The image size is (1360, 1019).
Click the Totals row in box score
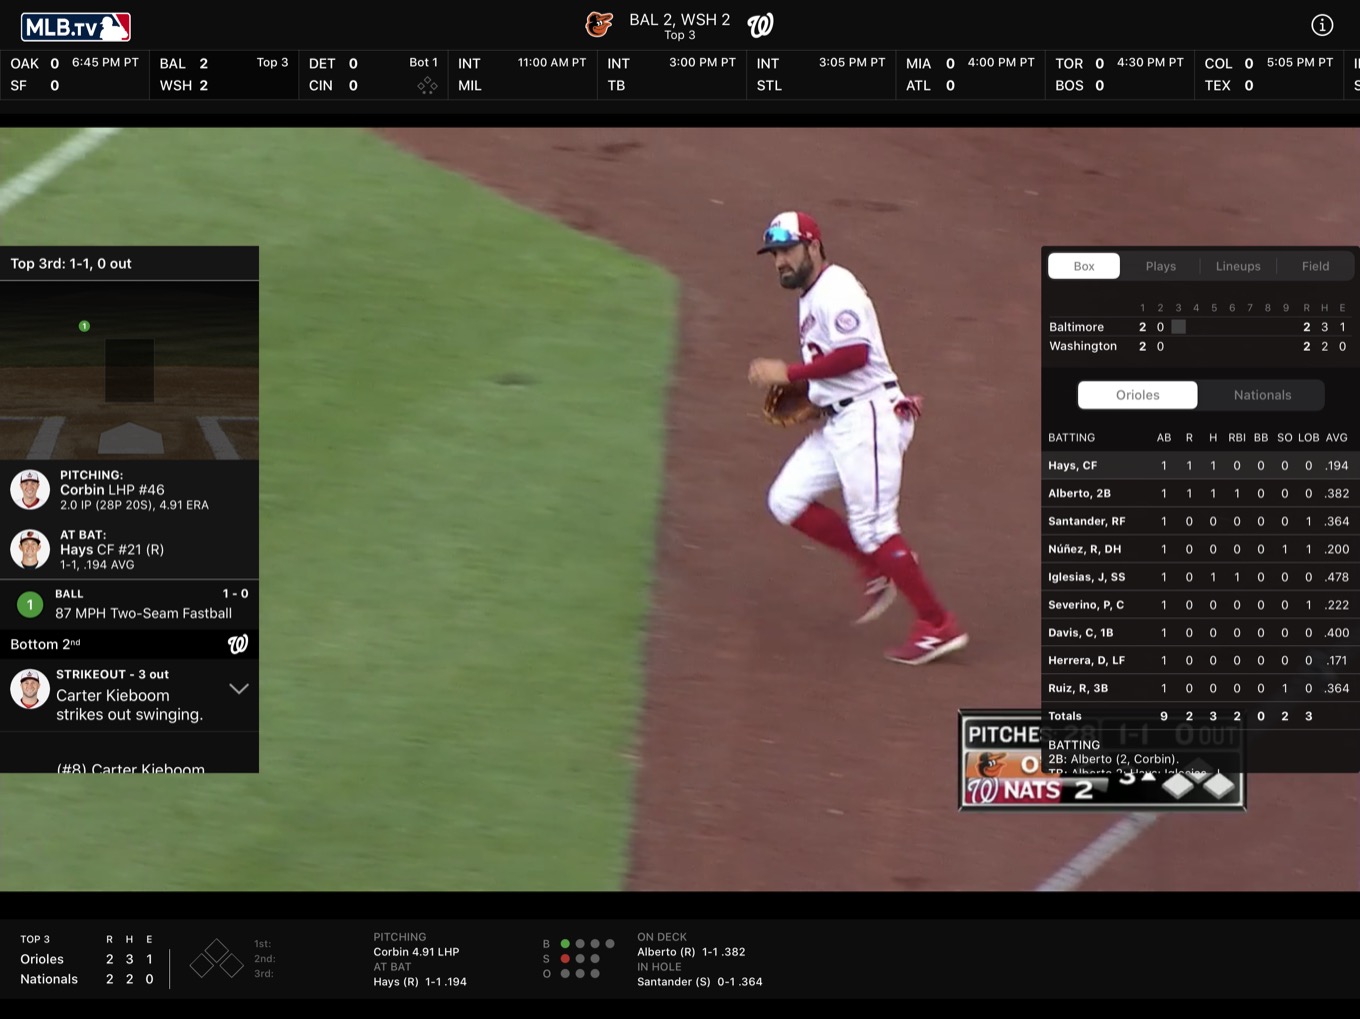[1200, 716]
